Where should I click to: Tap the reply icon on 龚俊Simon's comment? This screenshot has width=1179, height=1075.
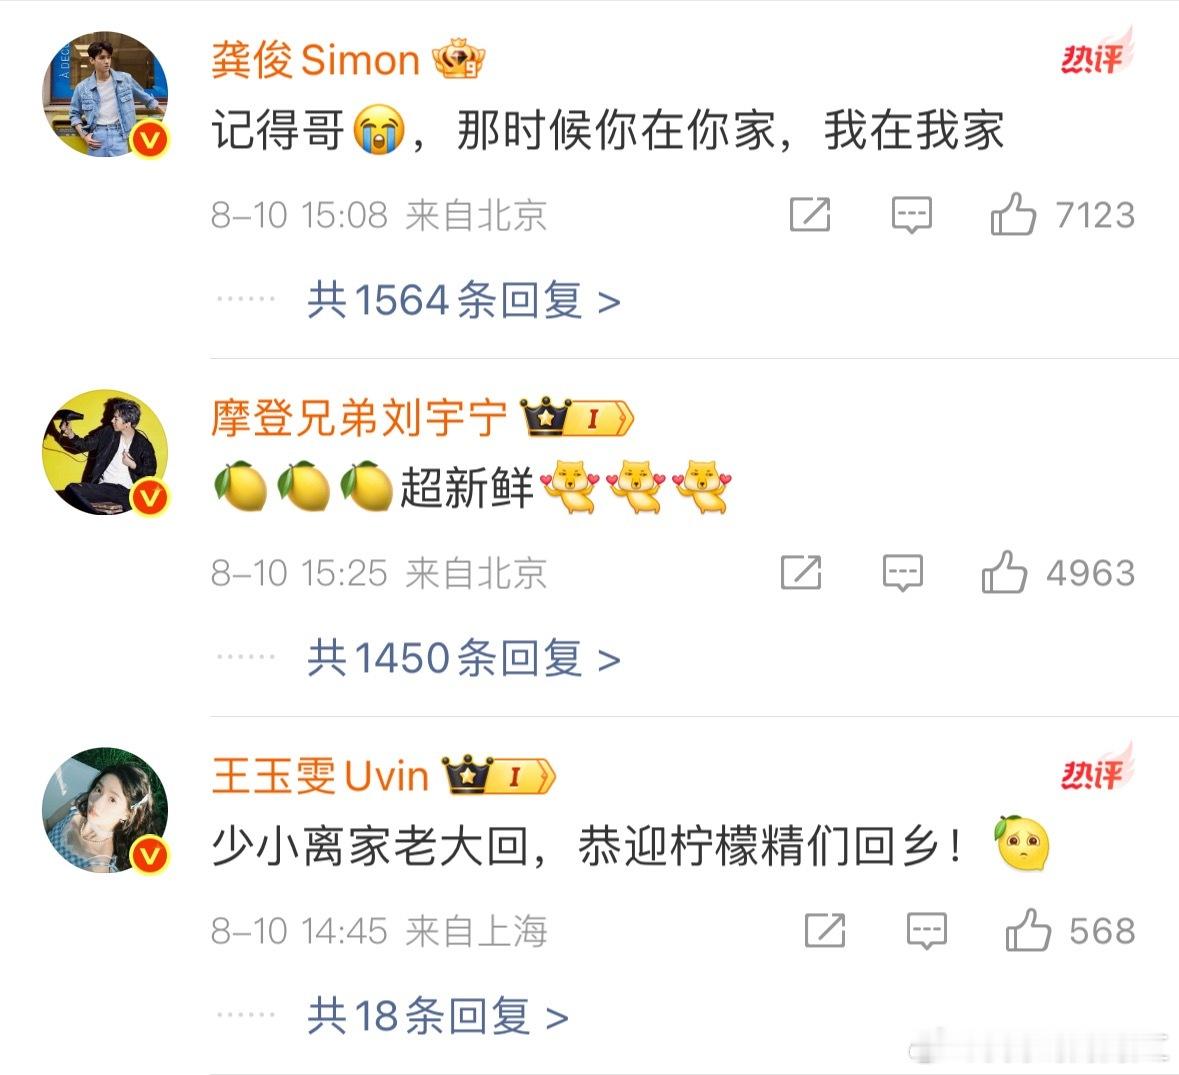(x=911, y=215)
